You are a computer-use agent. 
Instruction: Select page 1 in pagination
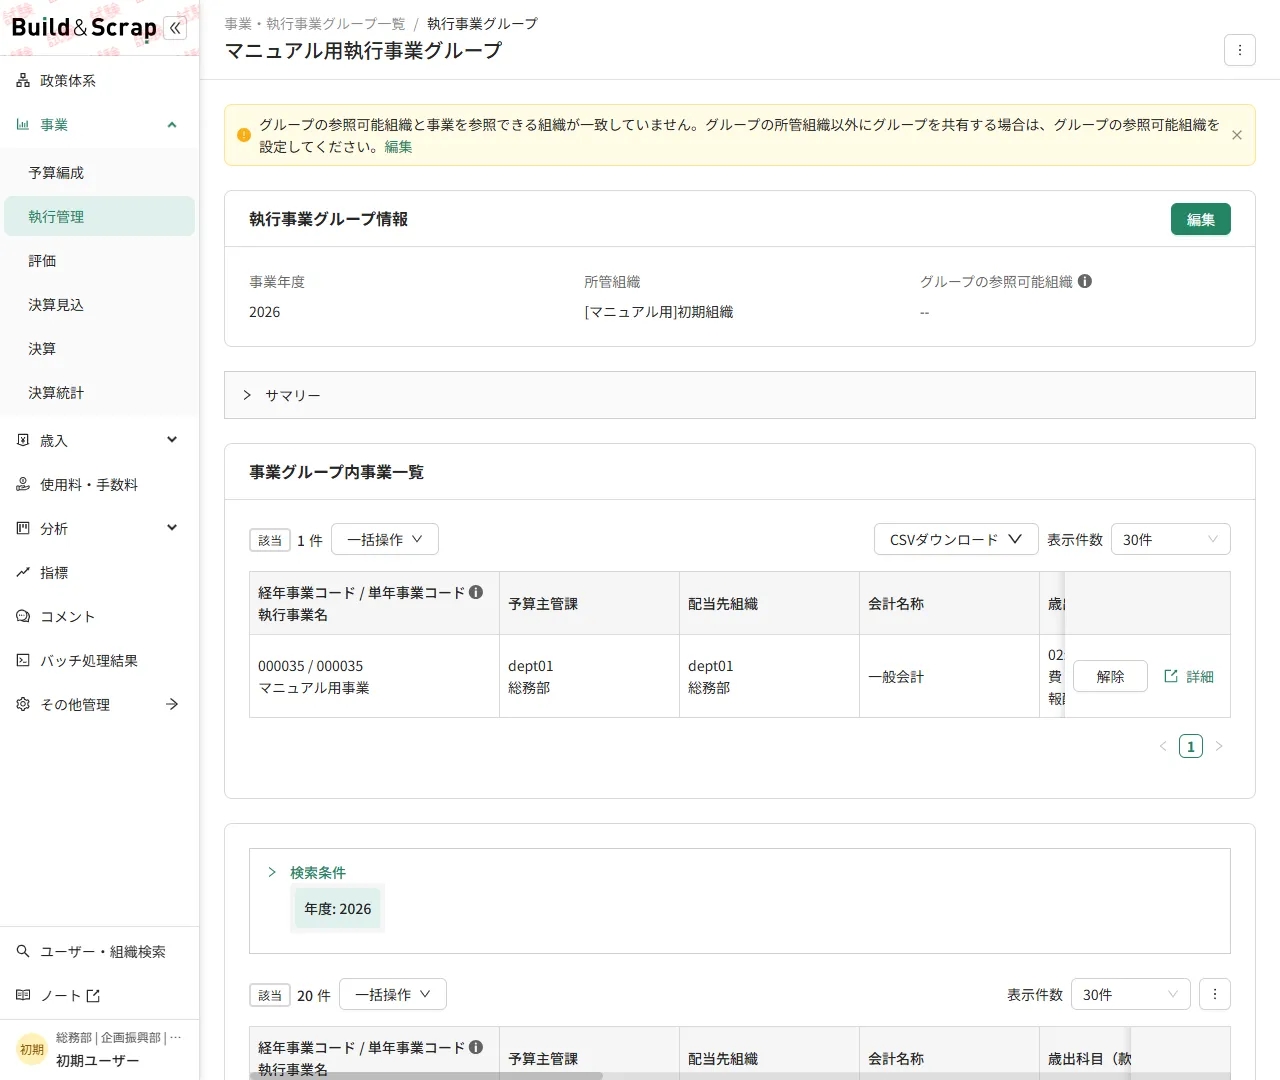click(1191, 746)
